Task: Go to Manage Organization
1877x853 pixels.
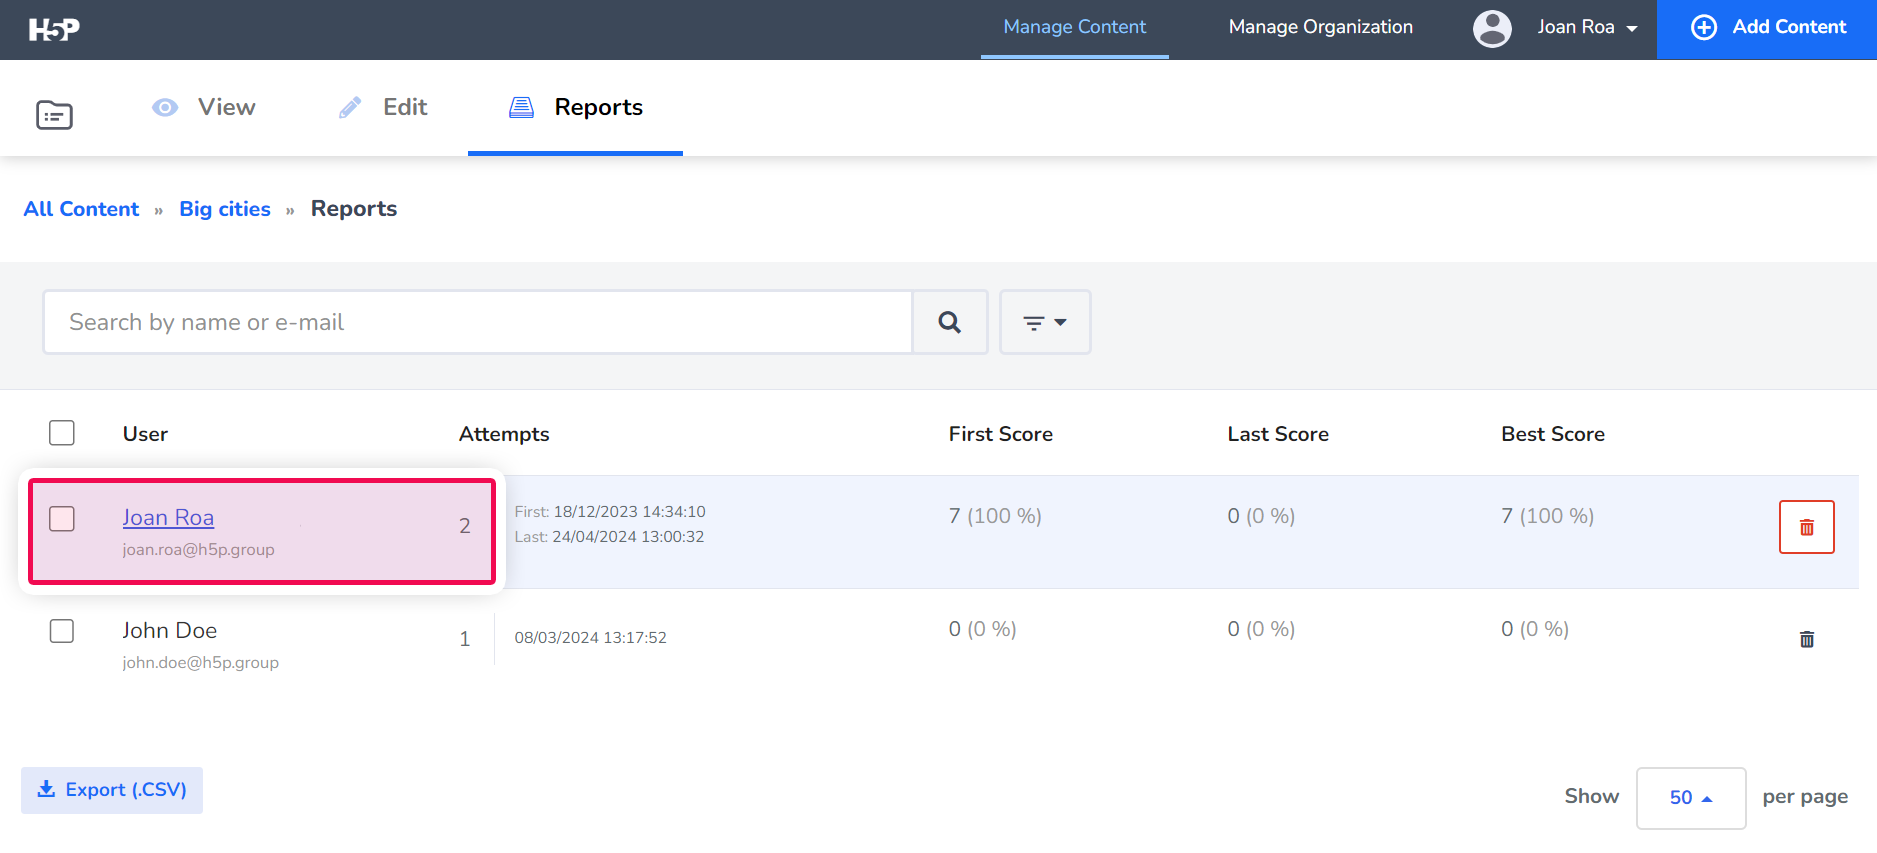Action: pos(1320,28)
